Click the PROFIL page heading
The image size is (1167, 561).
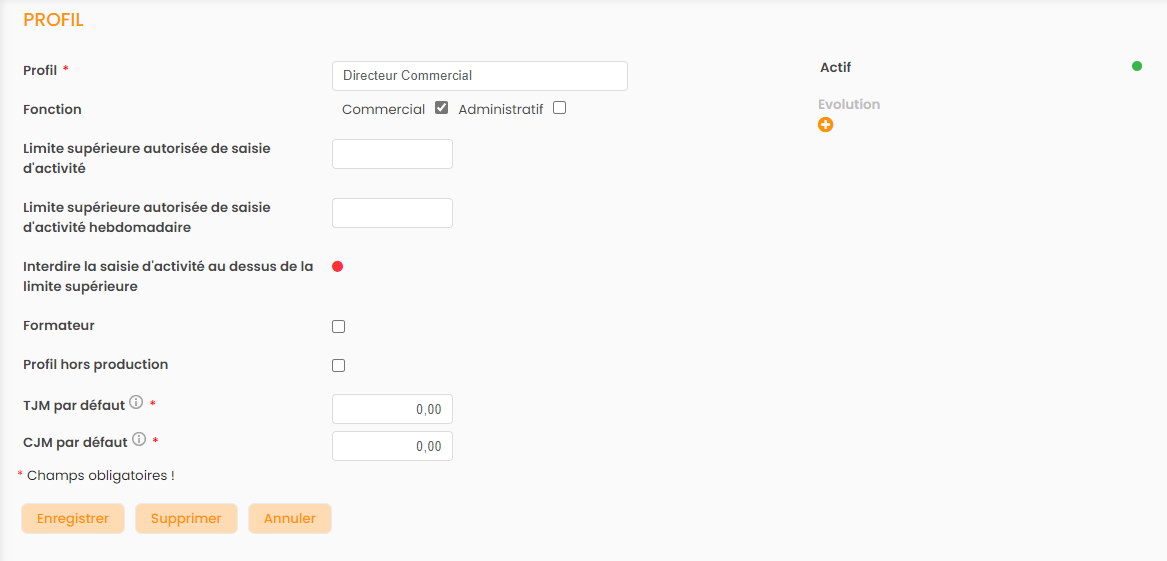click(x=54, y=20)
